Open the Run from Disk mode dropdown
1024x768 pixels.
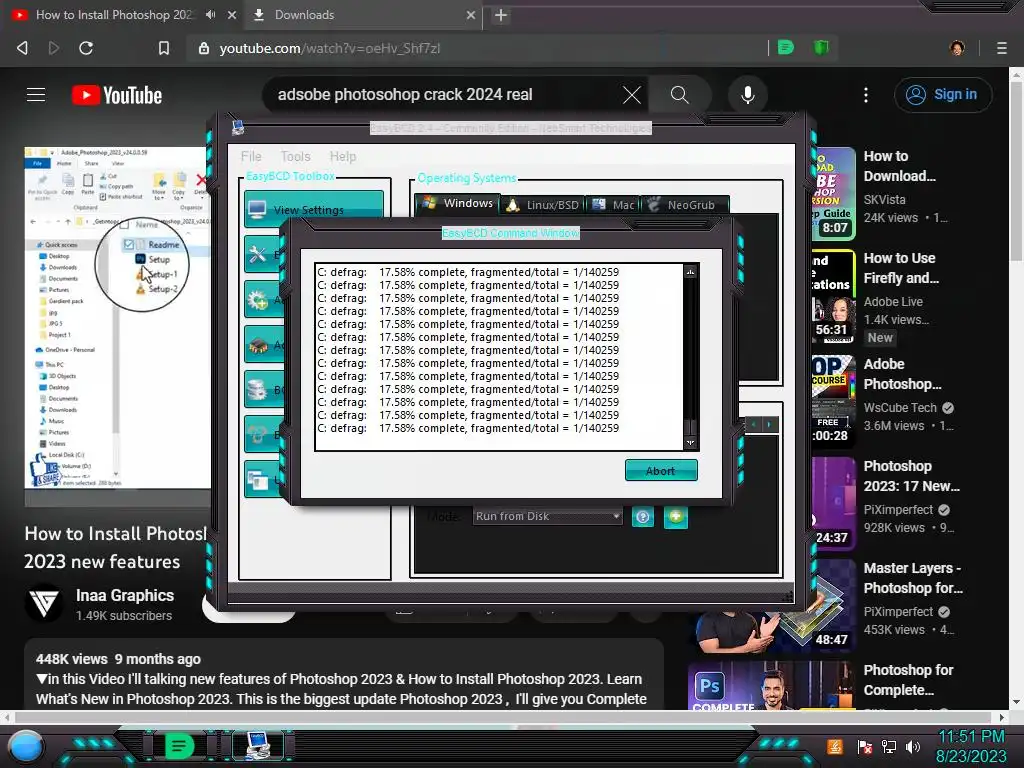(547, 516)
